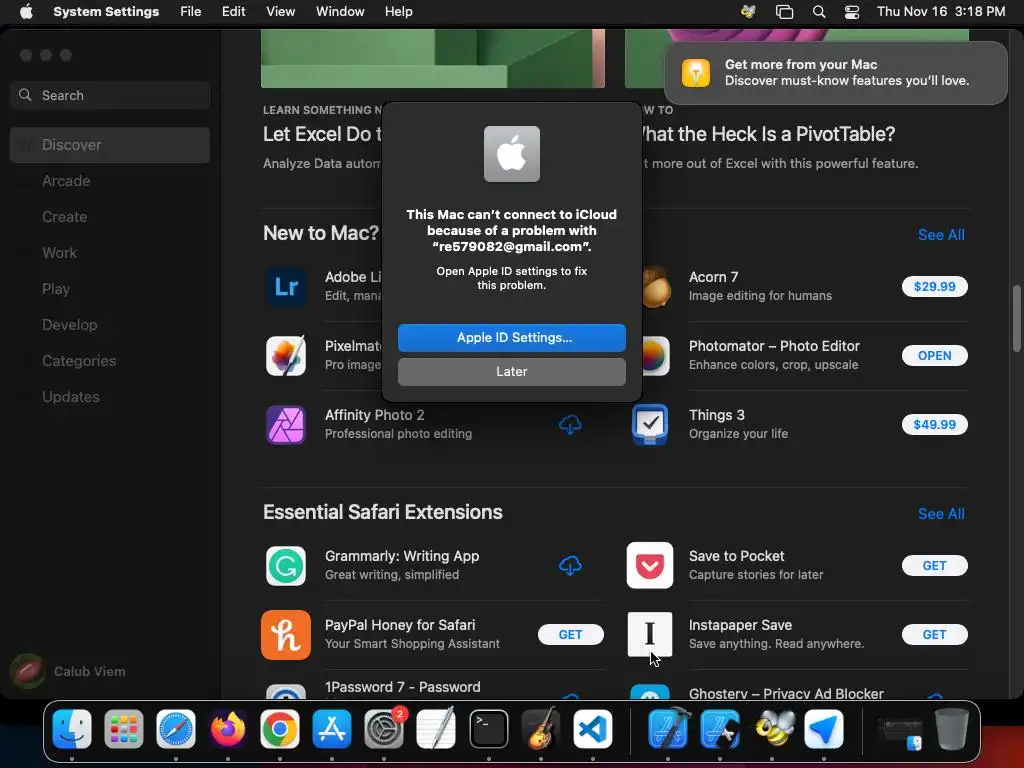Open the Play section
Screen dimensions: 1024x768
click(x=110, y=289)
